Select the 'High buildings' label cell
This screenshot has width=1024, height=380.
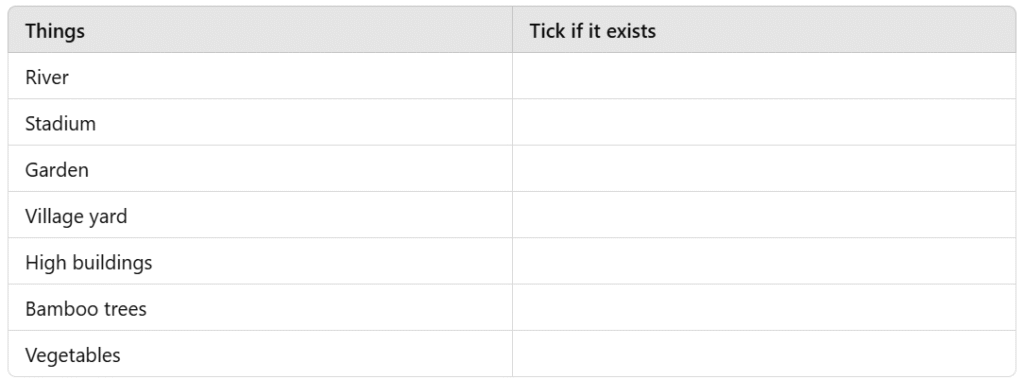coord(260,262)
